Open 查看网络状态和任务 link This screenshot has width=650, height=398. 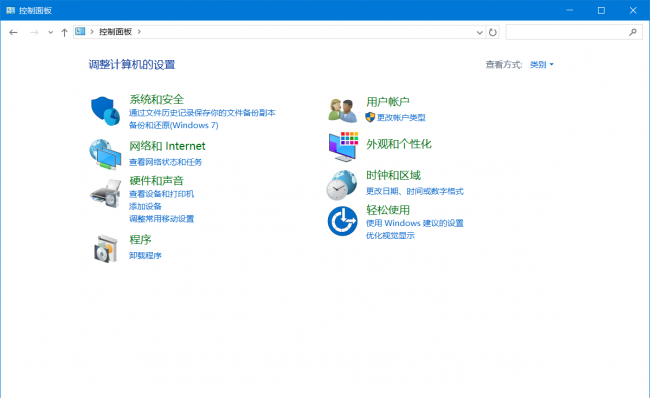click(x=165, y=162)
